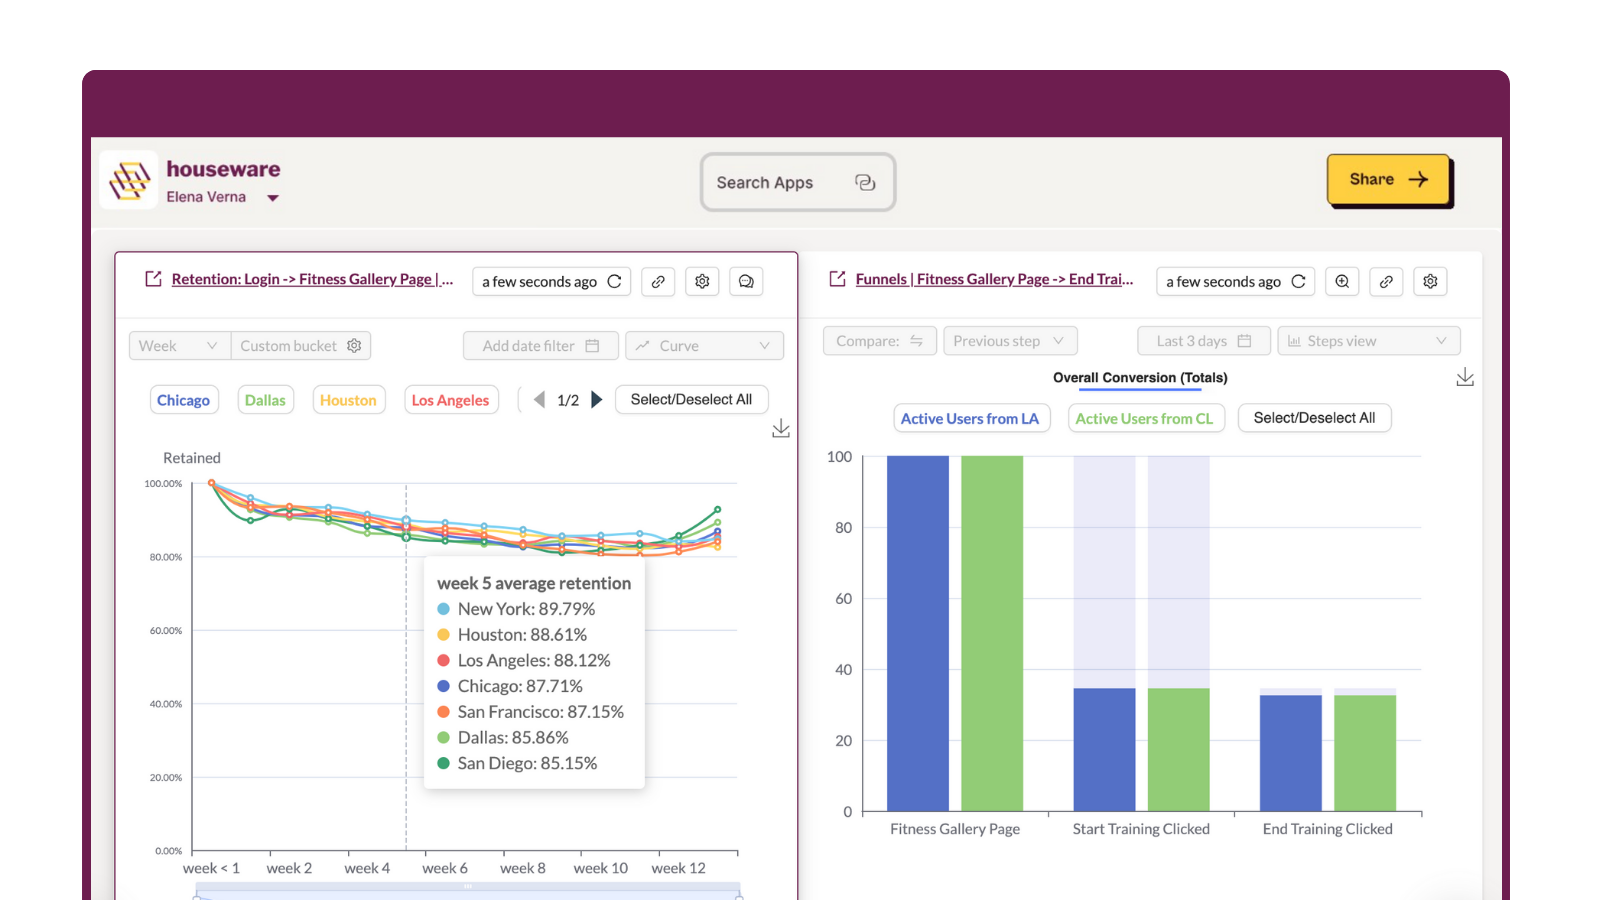The height and width of the screenshot is (900, 1600).
Task: Open the Curve chart type dropdown
Action: 704,345
